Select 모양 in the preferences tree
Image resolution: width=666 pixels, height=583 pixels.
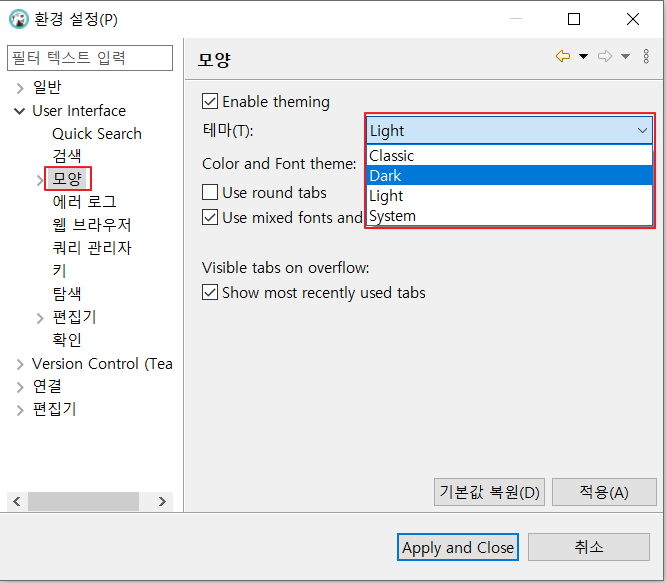pos(67,178)
